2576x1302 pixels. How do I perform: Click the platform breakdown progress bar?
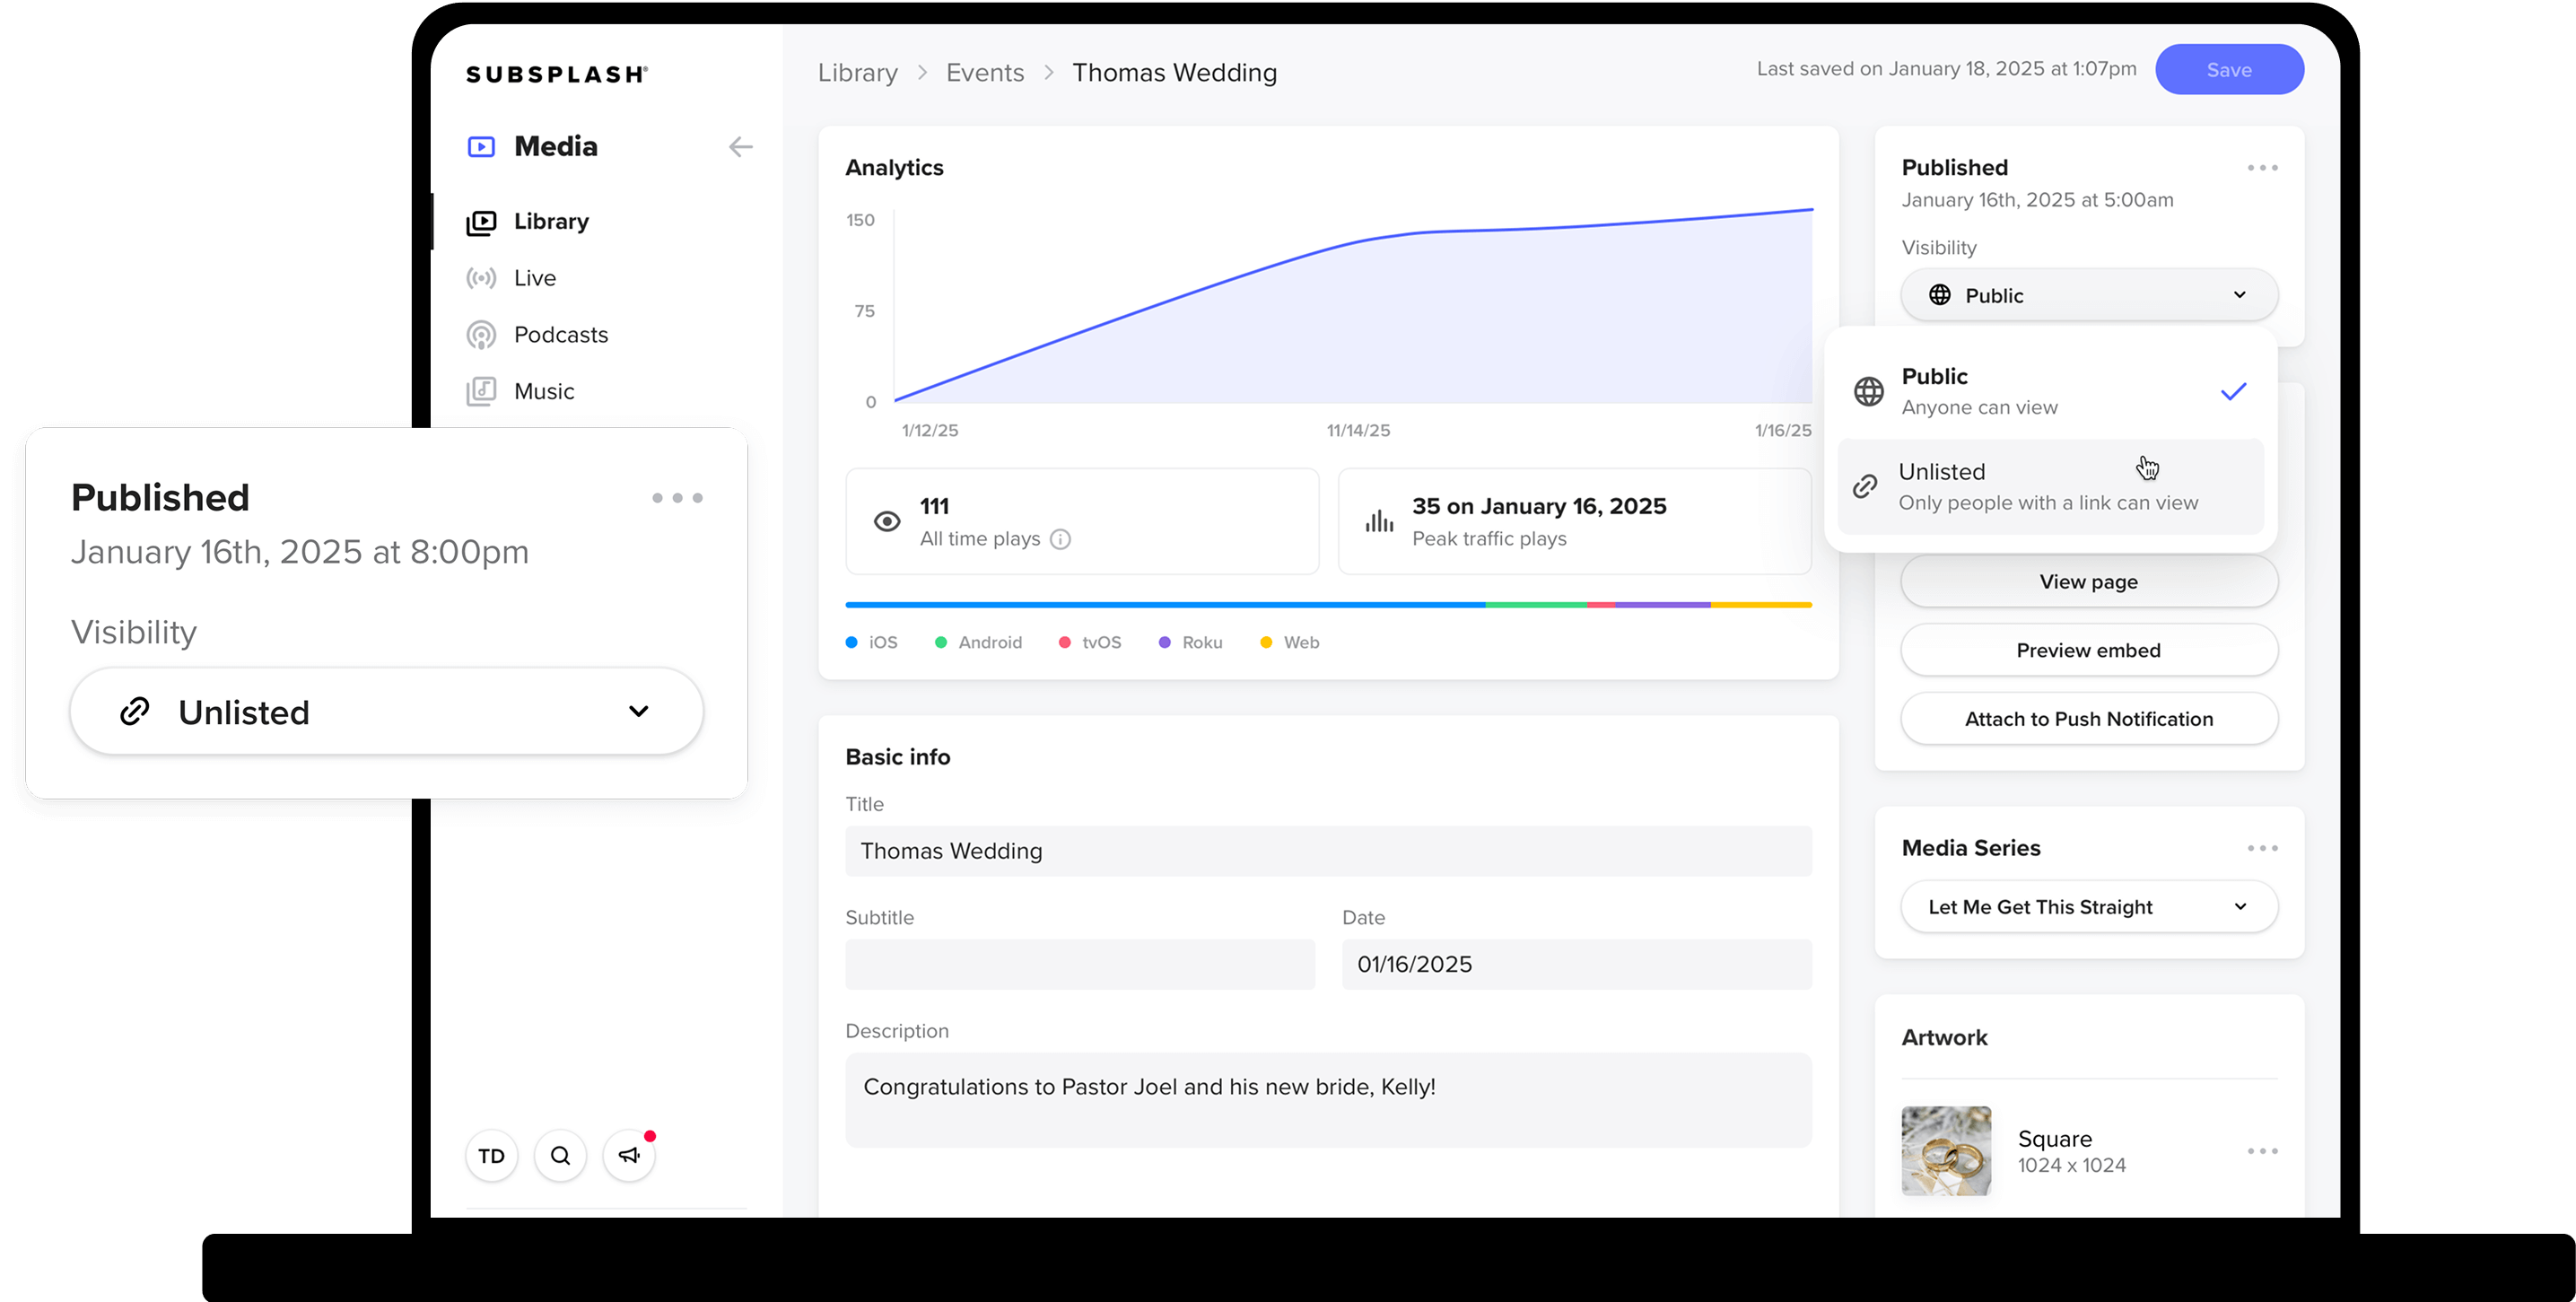coord(1328,605)
